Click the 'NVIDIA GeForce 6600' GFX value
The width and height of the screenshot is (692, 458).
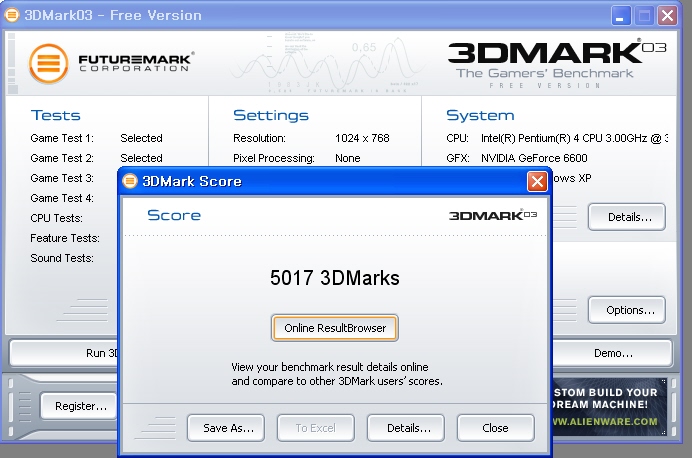click(x=534, y=158)
